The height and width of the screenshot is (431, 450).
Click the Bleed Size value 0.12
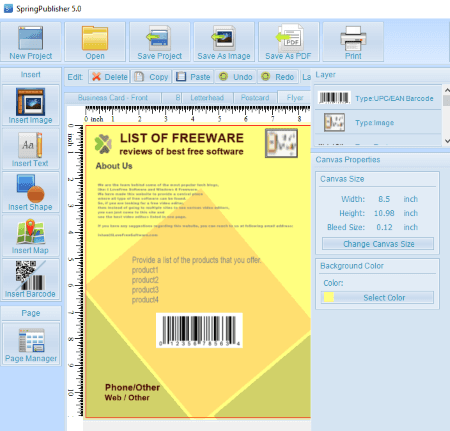coord(384,227)
